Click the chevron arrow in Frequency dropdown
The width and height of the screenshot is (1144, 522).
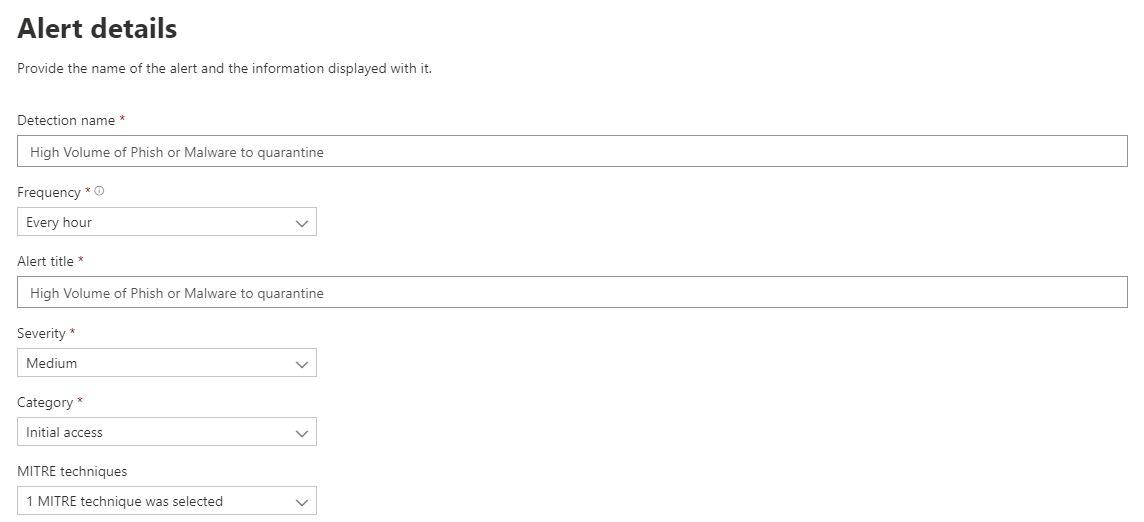click(x=301, y=223)
